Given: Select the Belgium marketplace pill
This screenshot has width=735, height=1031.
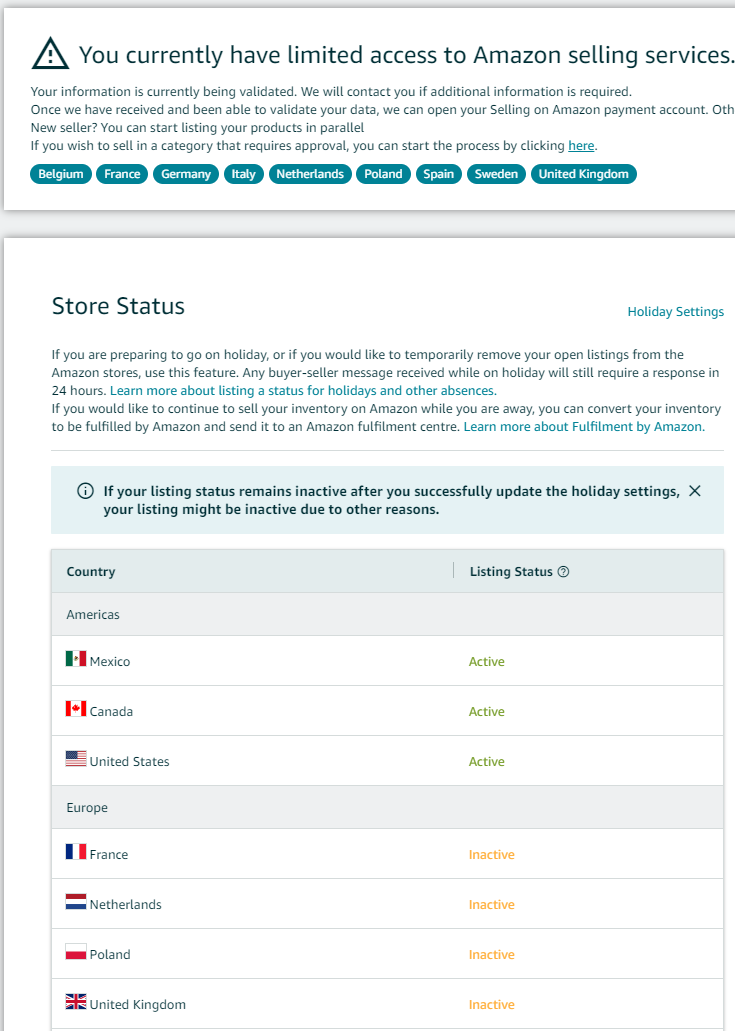Looking at the screenshot, I should tap(60, 174).
